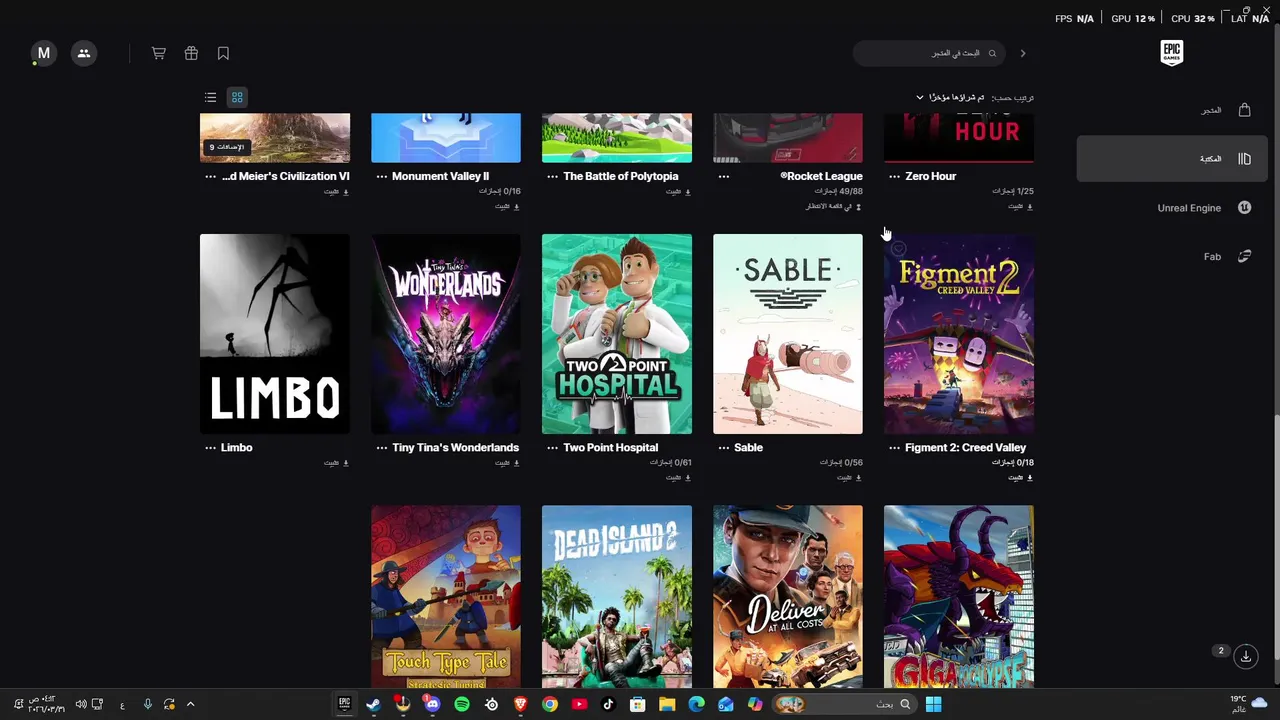Viewport: 1280px width, 720px height.
Task: Install Civilization VI
Action: (336, 191)
